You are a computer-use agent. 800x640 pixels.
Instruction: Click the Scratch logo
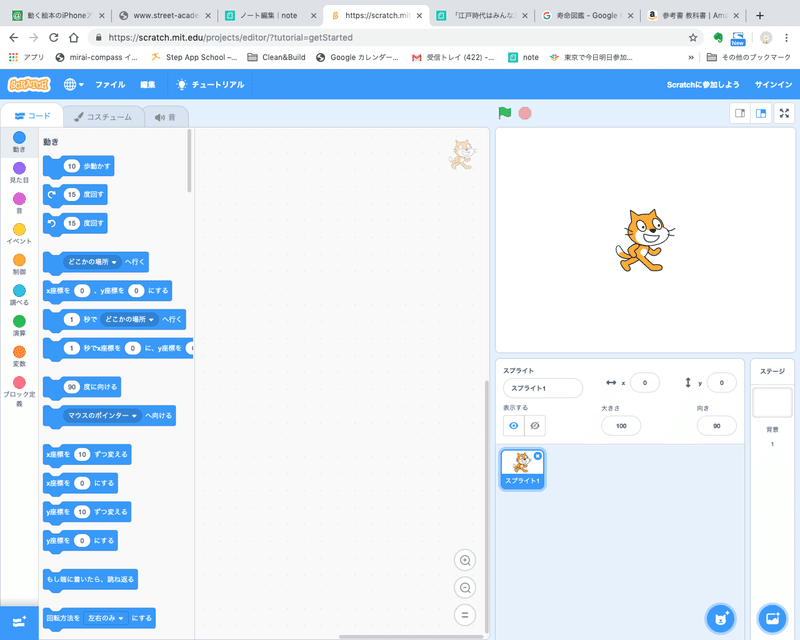click(x=29, y=84)
